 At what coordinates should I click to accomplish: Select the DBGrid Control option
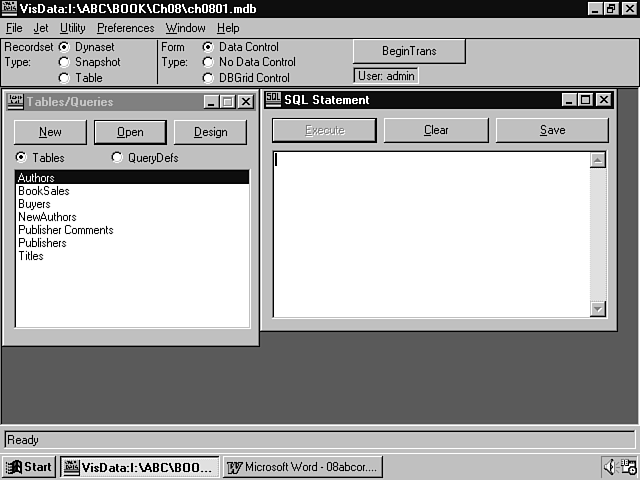pyautogui.click(x=209, y=78)
